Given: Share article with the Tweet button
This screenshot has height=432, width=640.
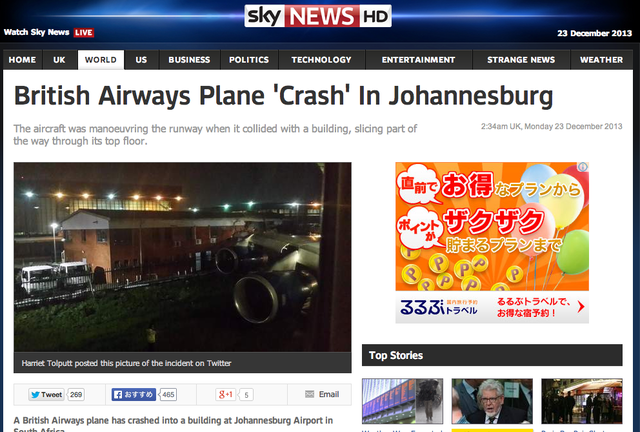Looking at the screenshot, I should (x=47, y=394).
